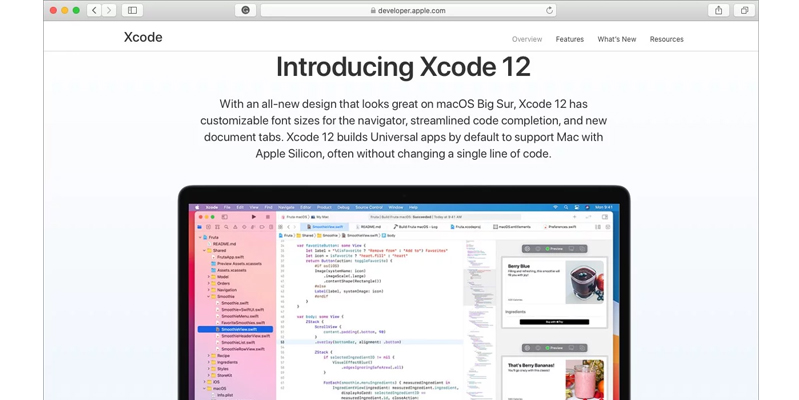The width and height of the screenshot is (799, 400).
Task: Click the Xcode title in page header
Action: [x=143, y=38]
